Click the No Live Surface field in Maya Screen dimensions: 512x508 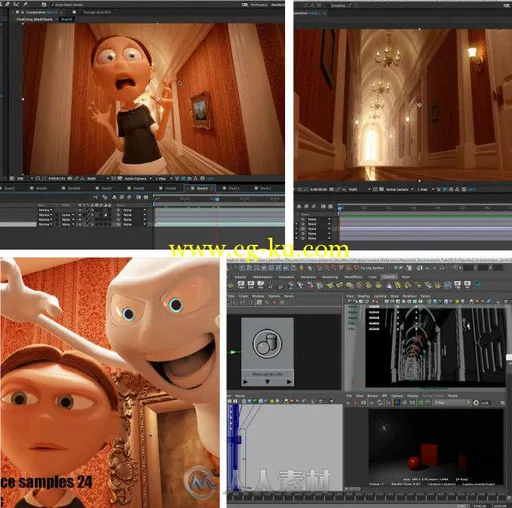click(x=373, y=268)
